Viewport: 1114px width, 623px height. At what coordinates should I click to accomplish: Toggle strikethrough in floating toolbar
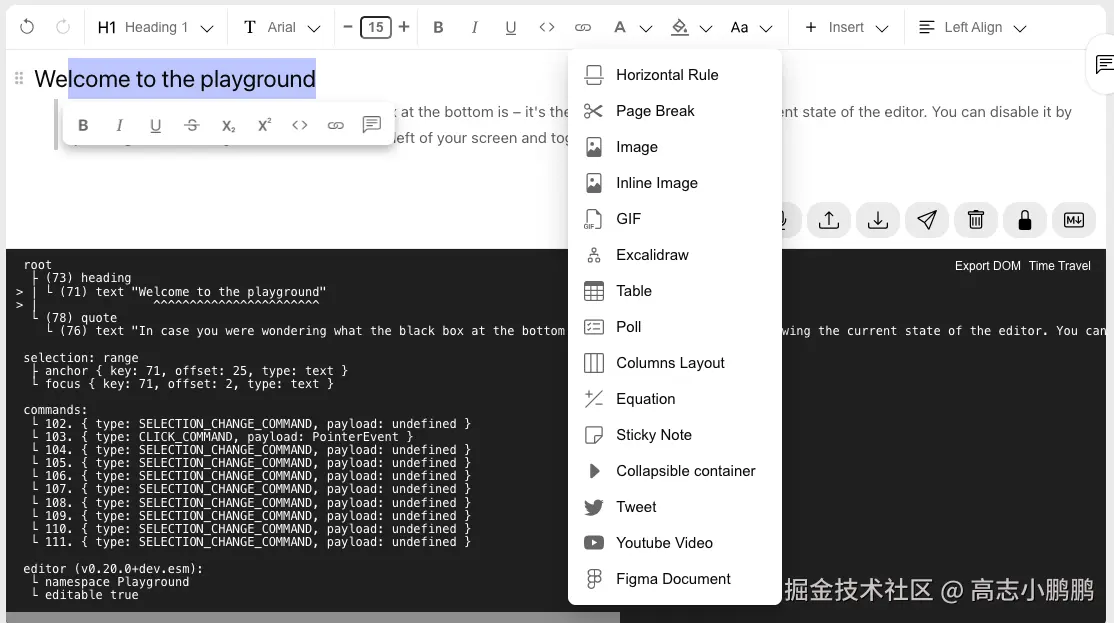click(x=191, y=125)
